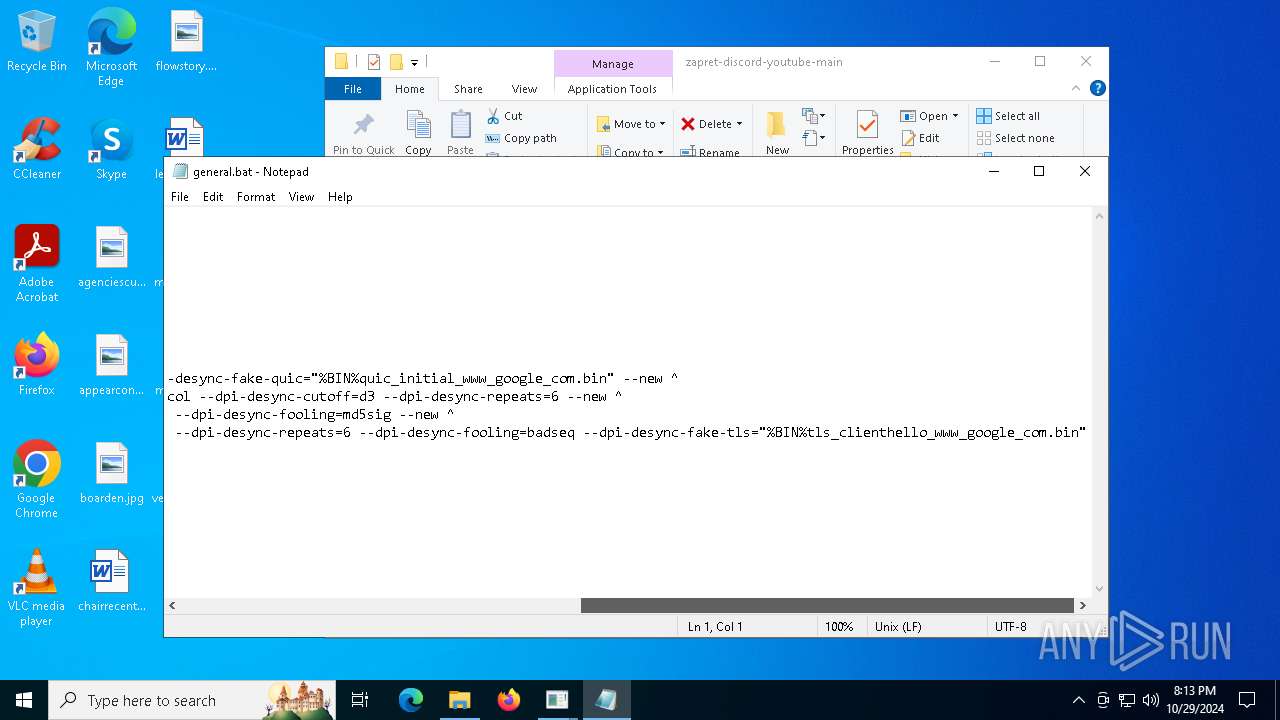Click the Unix (LF) status bar entry
This screenshot has width=1280, height=720.
coord(898,627)
